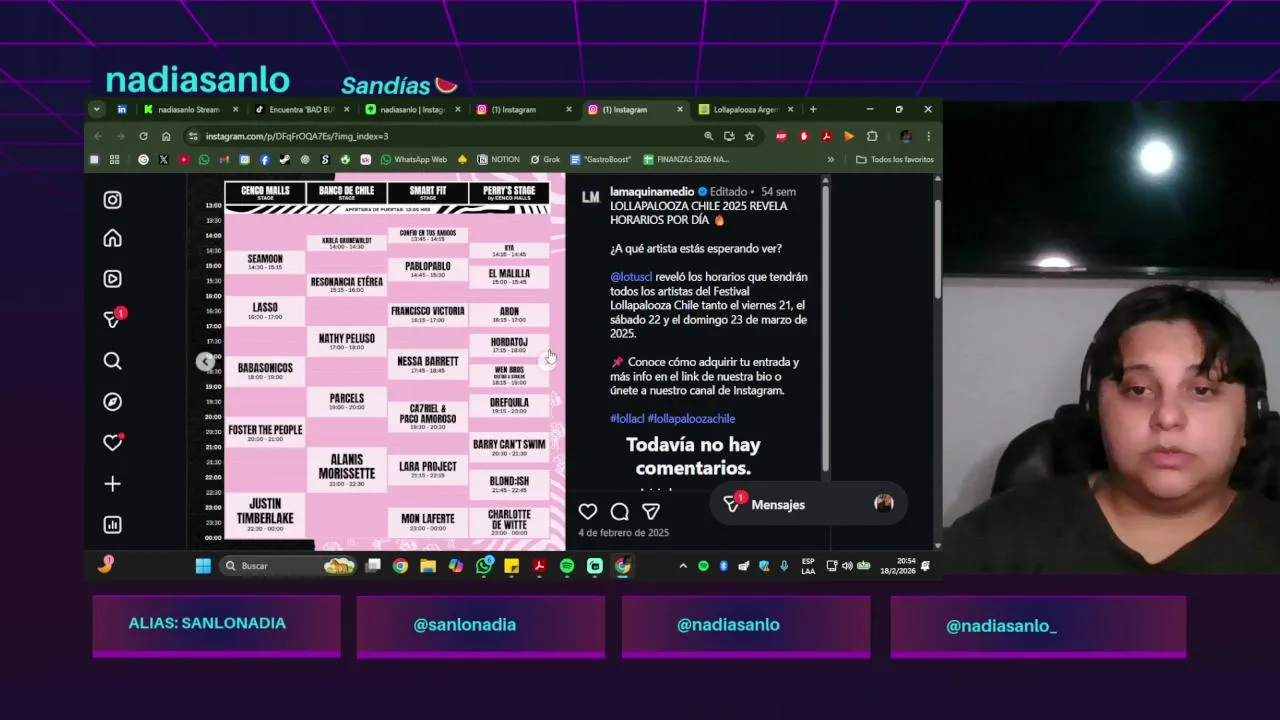Open File Explorer from taskbar

pos(428,566)
